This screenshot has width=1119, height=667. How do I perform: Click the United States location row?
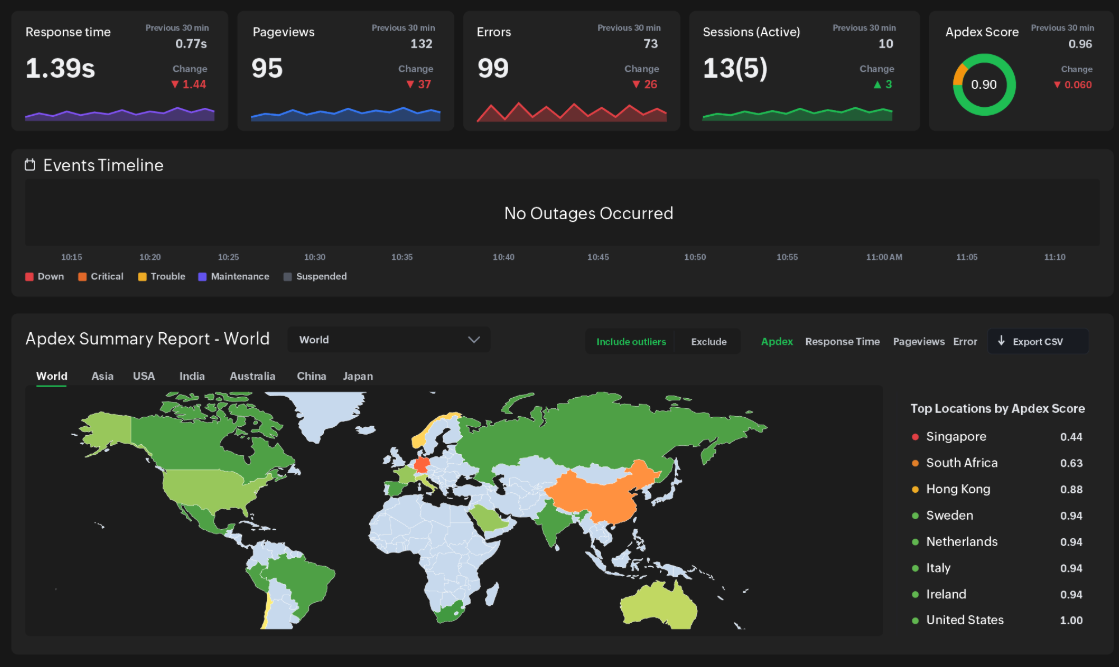(x=997, y=621)
